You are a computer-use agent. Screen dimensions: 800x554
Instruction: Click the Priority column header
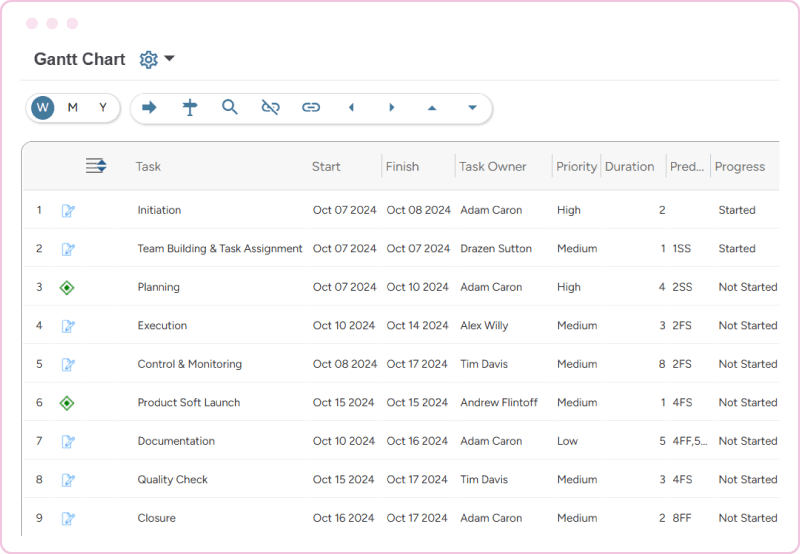pos(576,167)
